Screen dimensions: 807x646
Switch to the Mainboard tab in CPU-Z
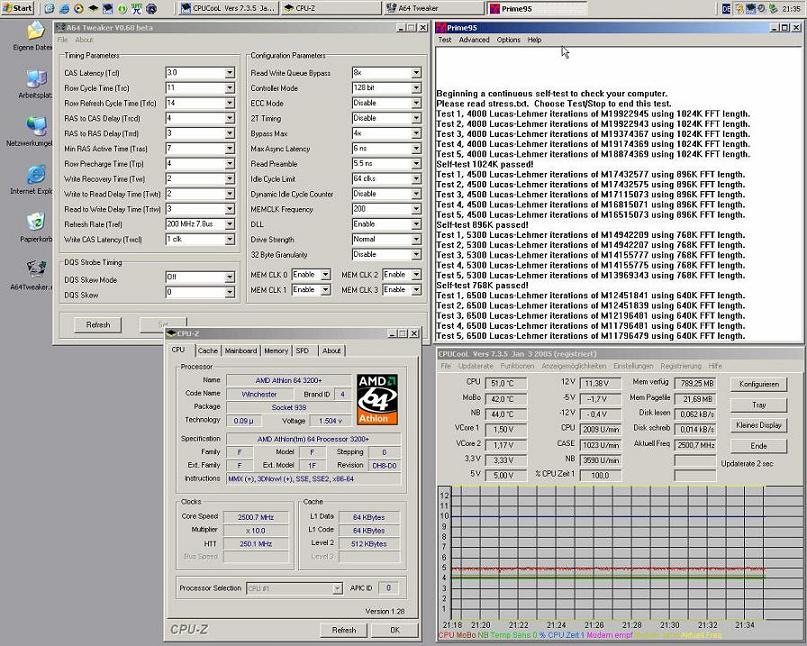click(x=240, y=351)
